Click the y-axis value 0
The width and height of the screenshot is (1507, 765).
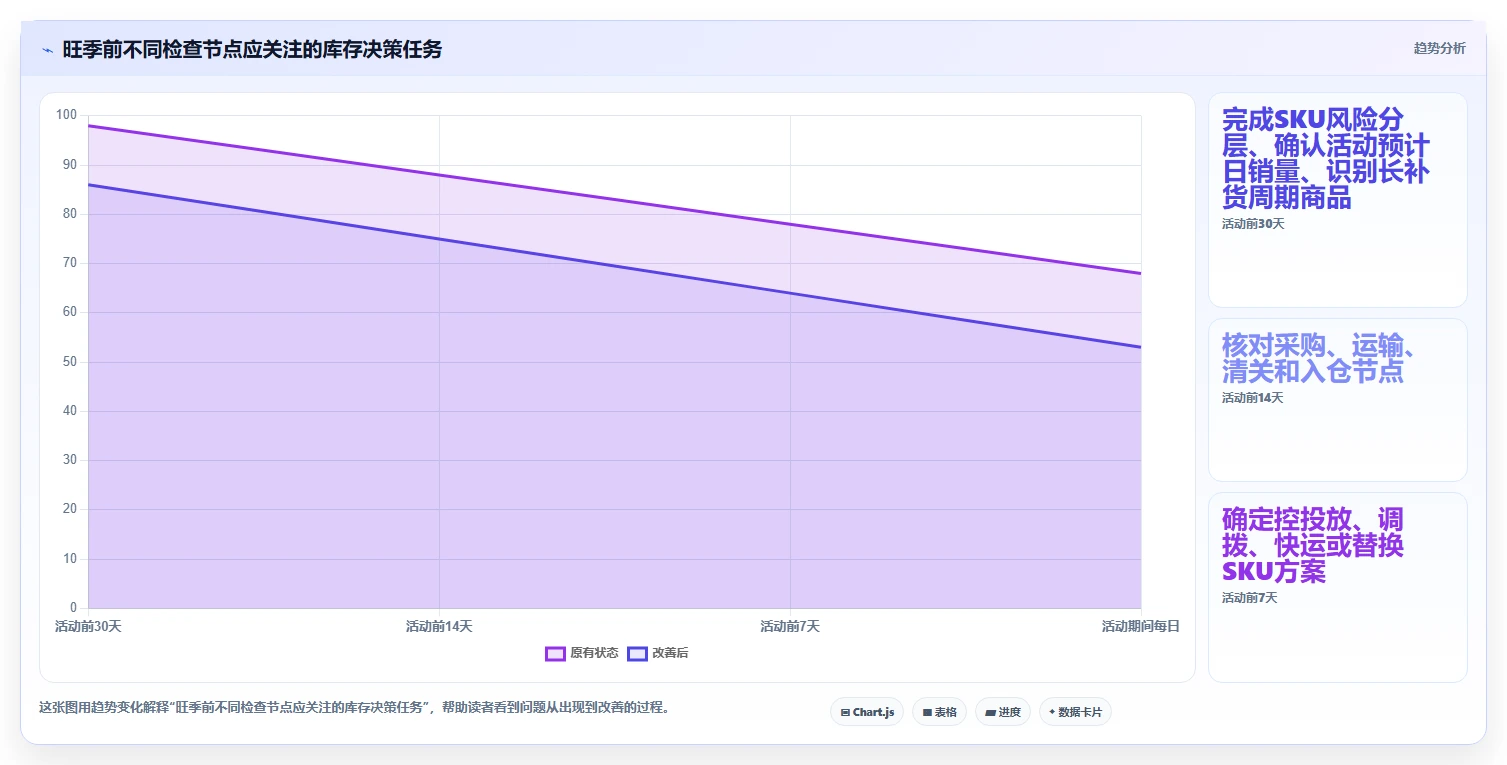[x=73, y=607]
